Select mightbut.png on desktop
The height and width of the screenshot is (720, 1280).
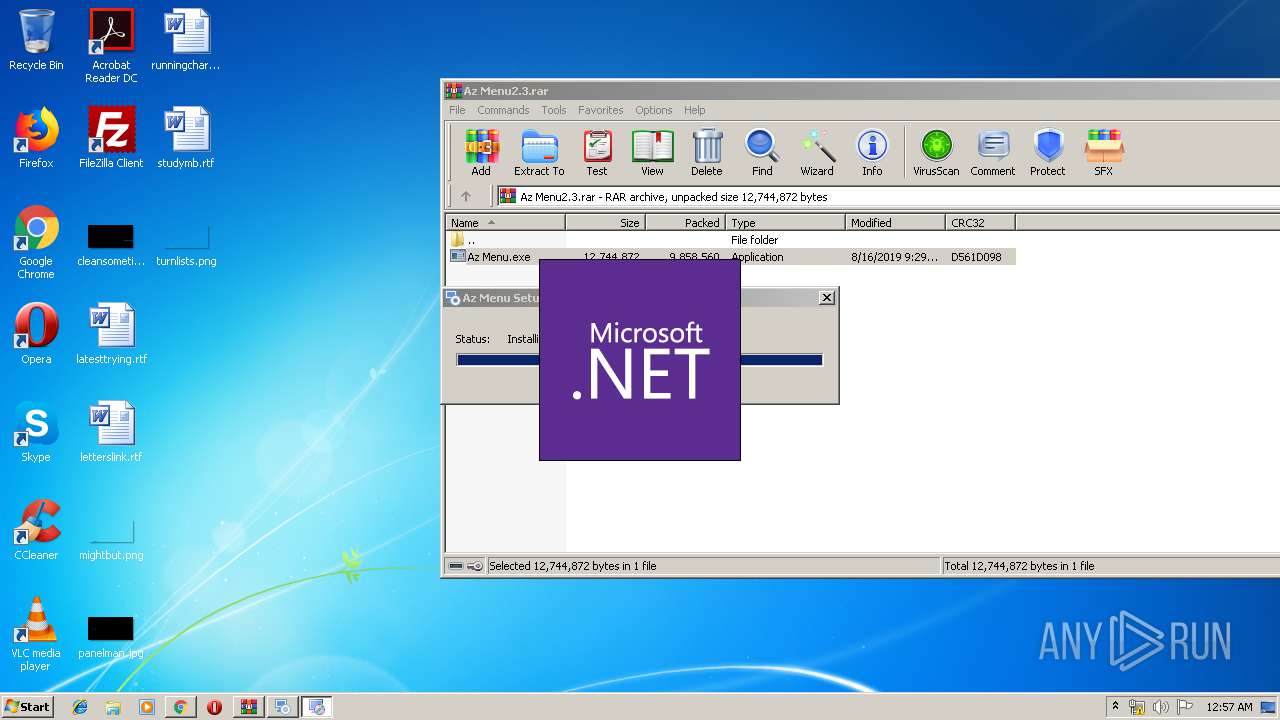point(111,540)
